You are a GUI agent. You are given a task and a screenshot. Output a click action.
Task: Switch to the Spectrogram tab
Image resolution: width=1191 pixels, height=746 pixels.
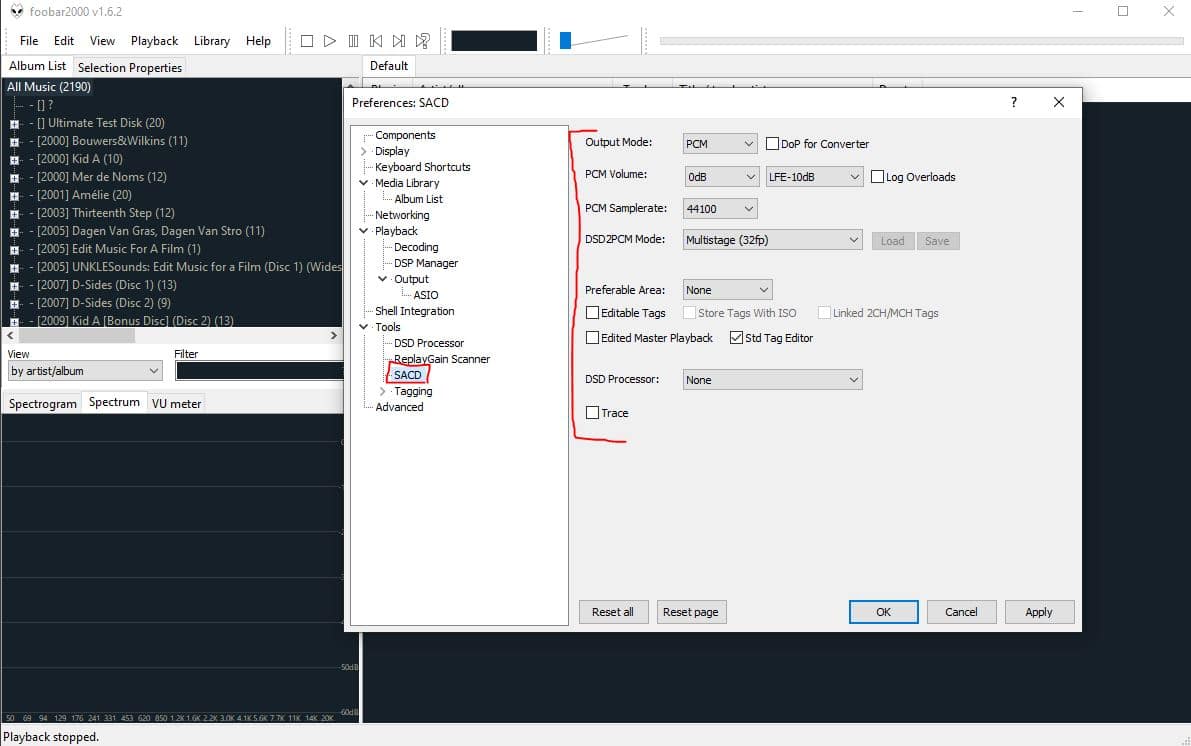click(x=43, y=403)
